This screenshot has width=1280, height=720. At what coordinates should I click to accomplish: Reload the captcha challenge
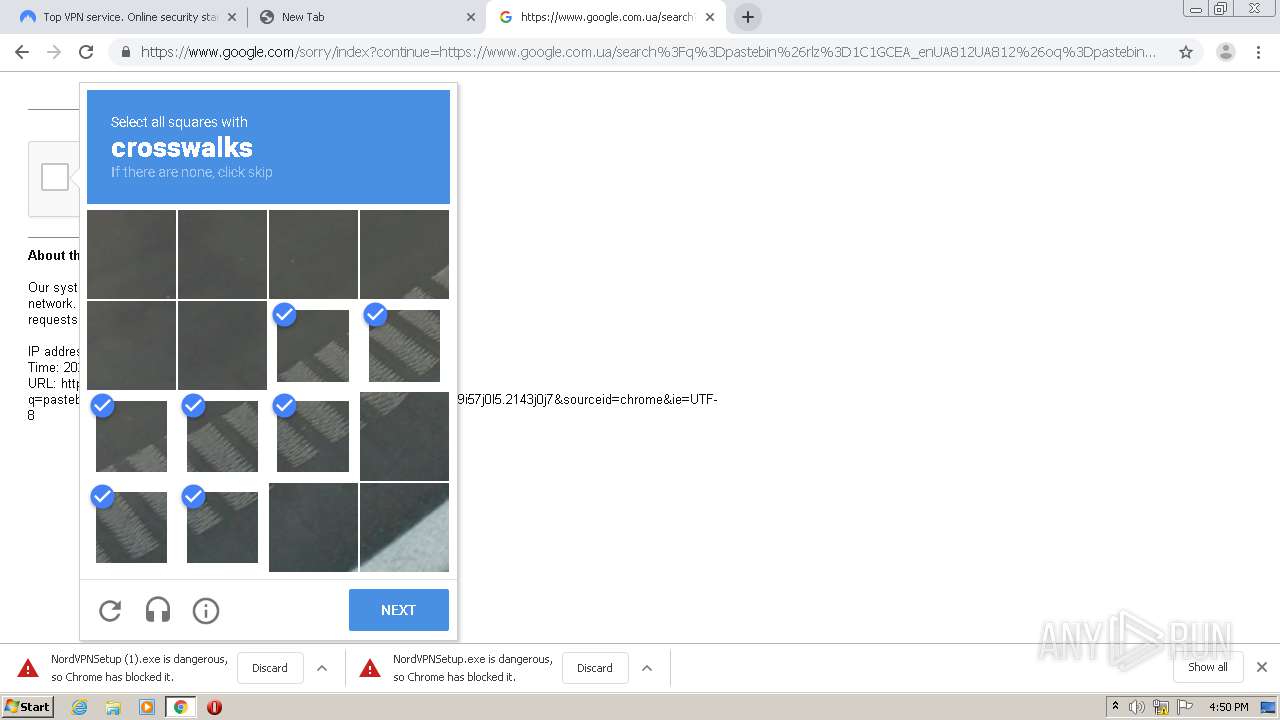(110, 610)
